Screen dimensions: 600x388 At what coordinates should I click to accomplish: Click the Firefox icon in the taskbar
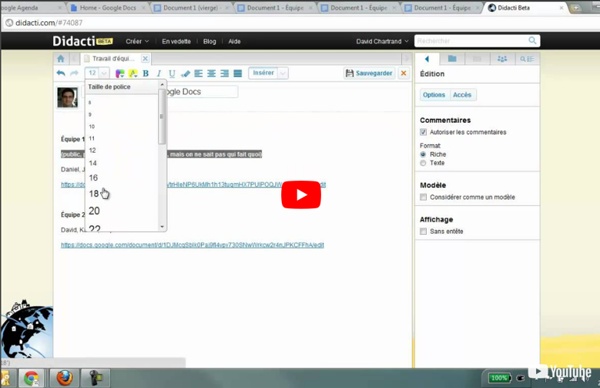click(x=65, y=378)
